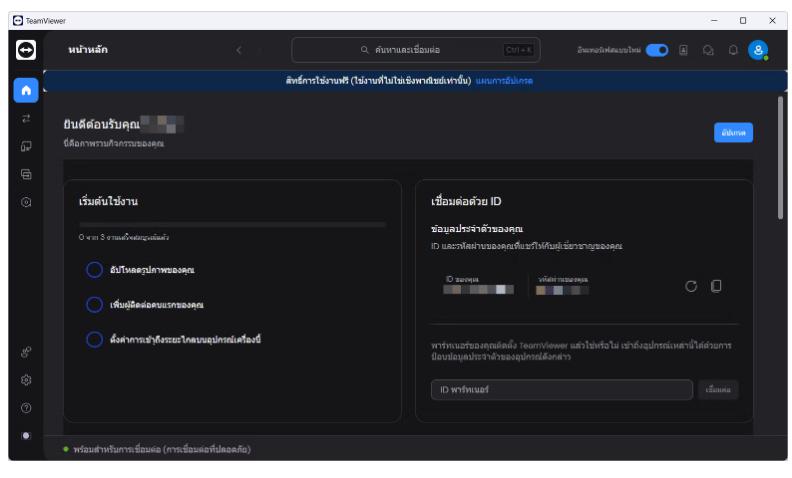Select the เพิ่มผู้ติดต่อคนแรกของคุณ task circle

point(94,304)
